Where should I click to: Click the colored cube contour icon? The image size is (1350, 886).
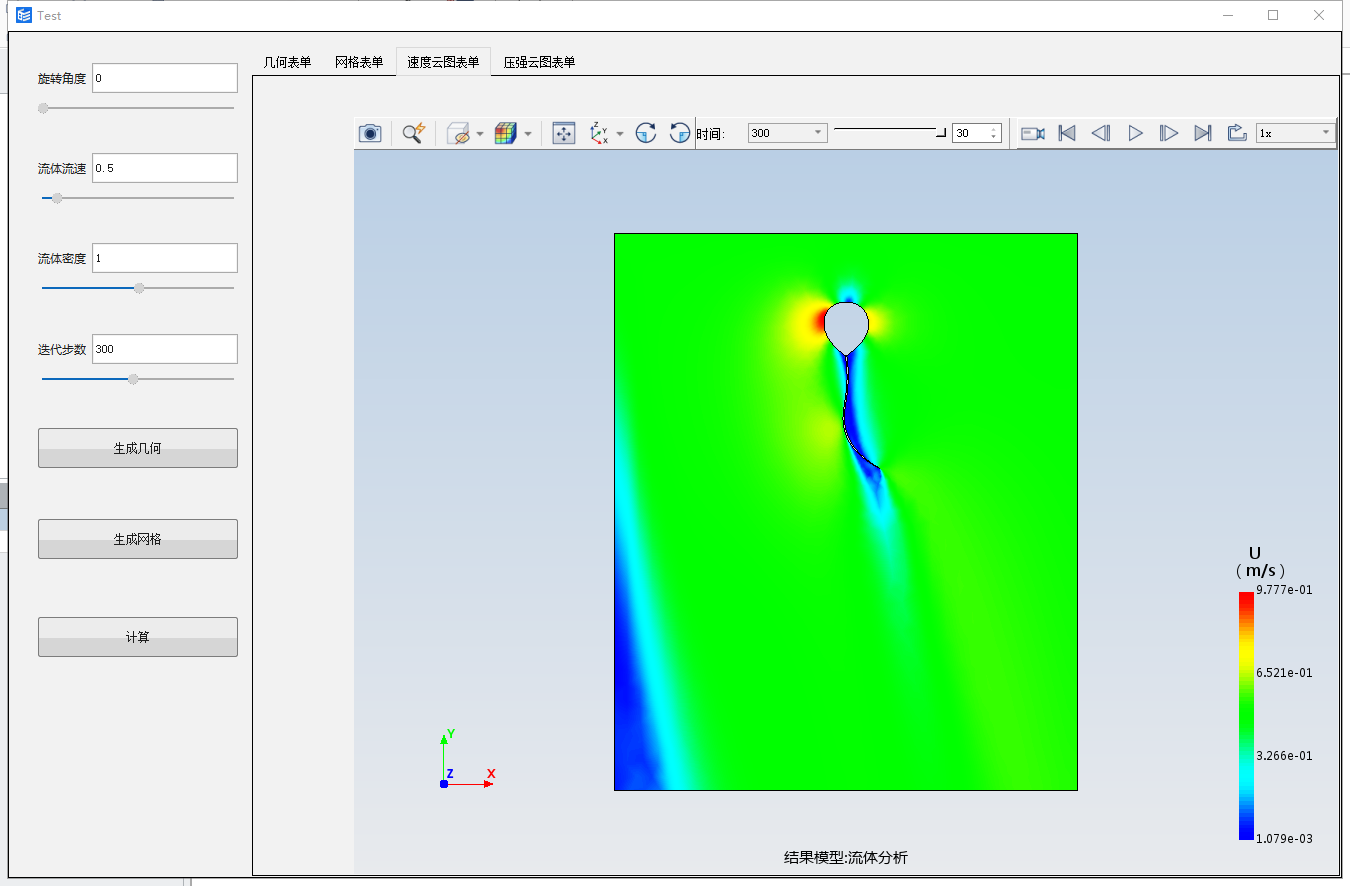[x=506, y=133]
